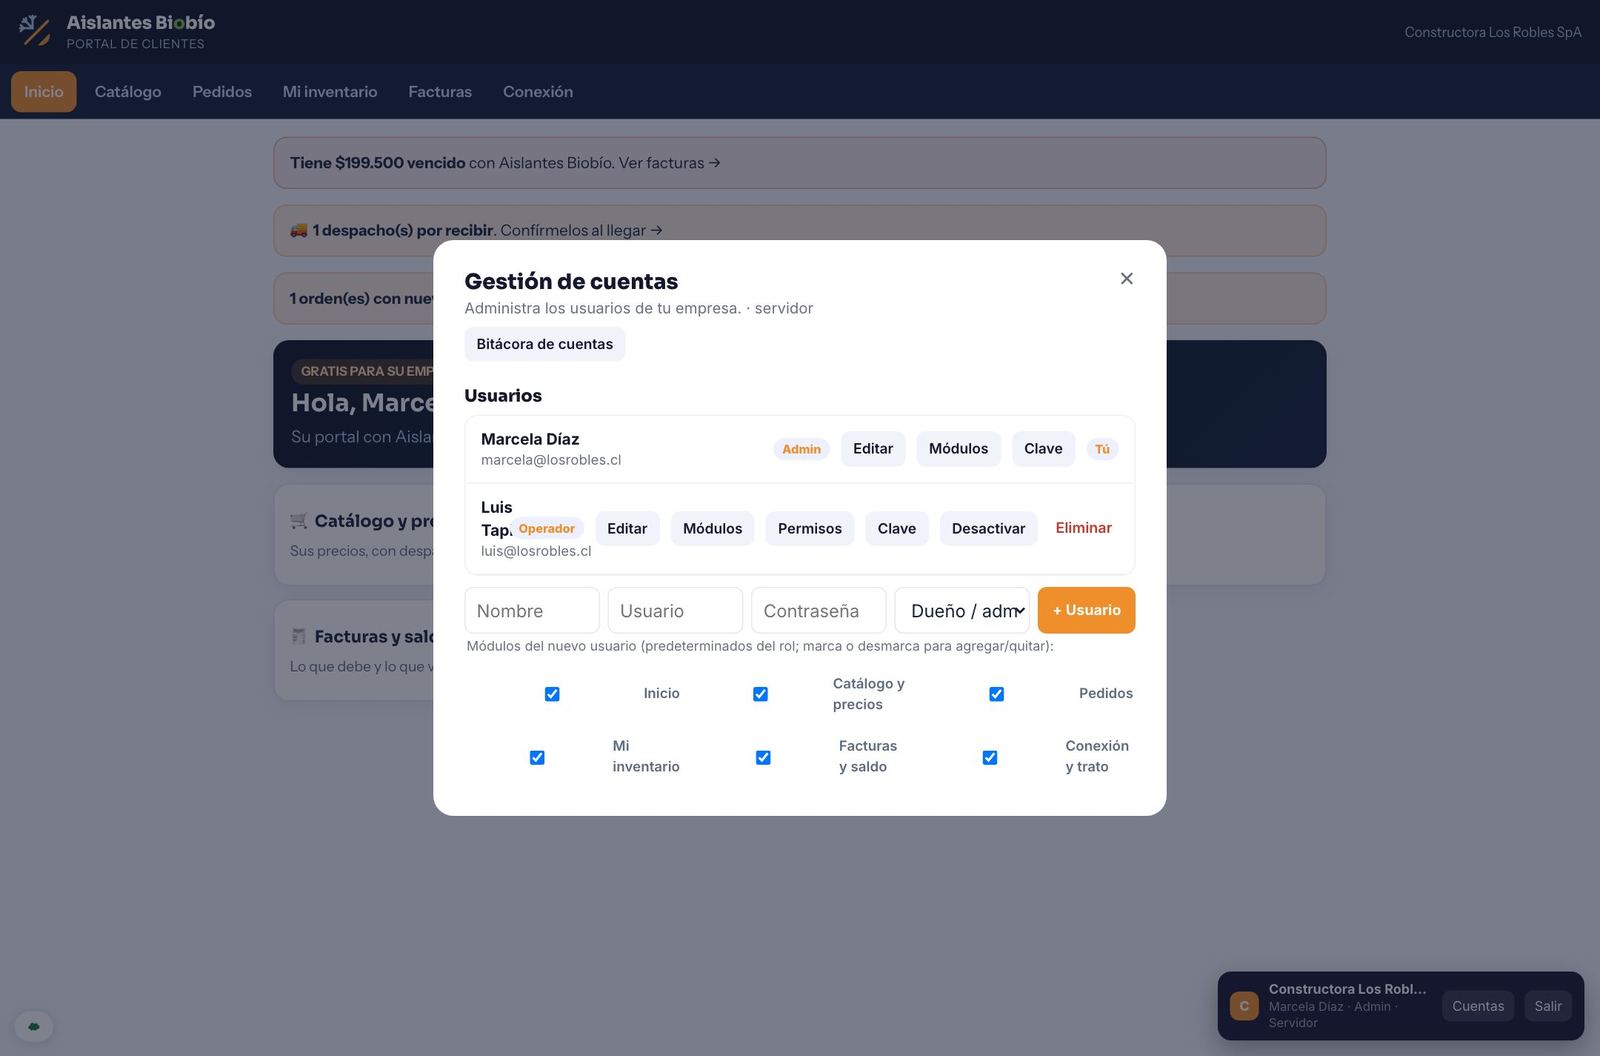Click Editar for Luis Tapia
The image size is (1600, 1056).
click(x=627, y=528)
